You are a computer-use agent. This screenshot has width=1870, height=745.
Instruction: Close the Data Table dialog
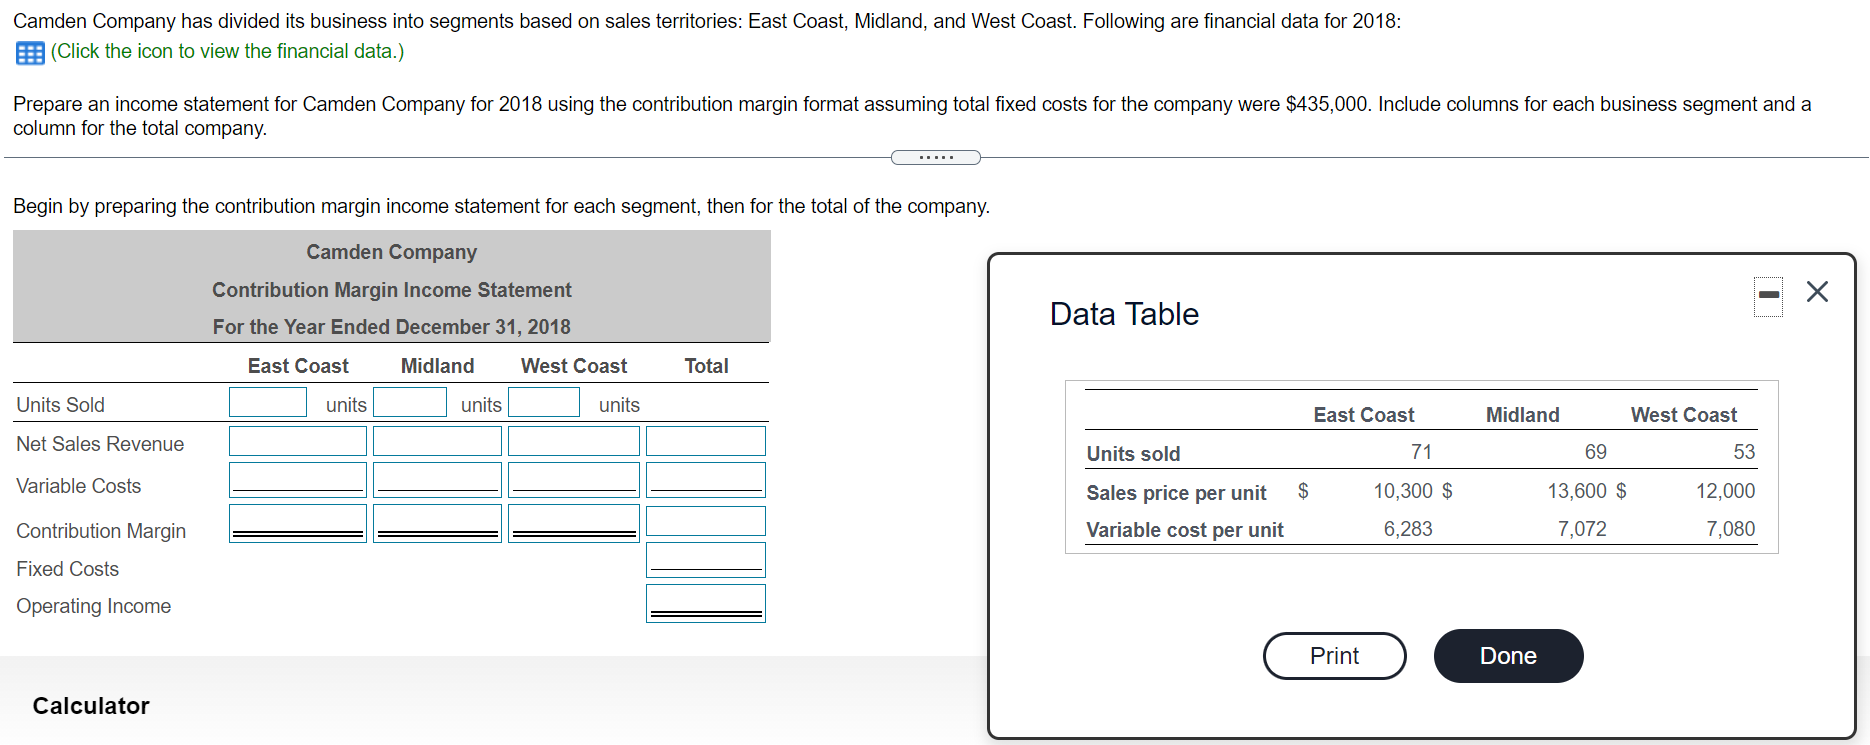click(x=1817, y=291)
